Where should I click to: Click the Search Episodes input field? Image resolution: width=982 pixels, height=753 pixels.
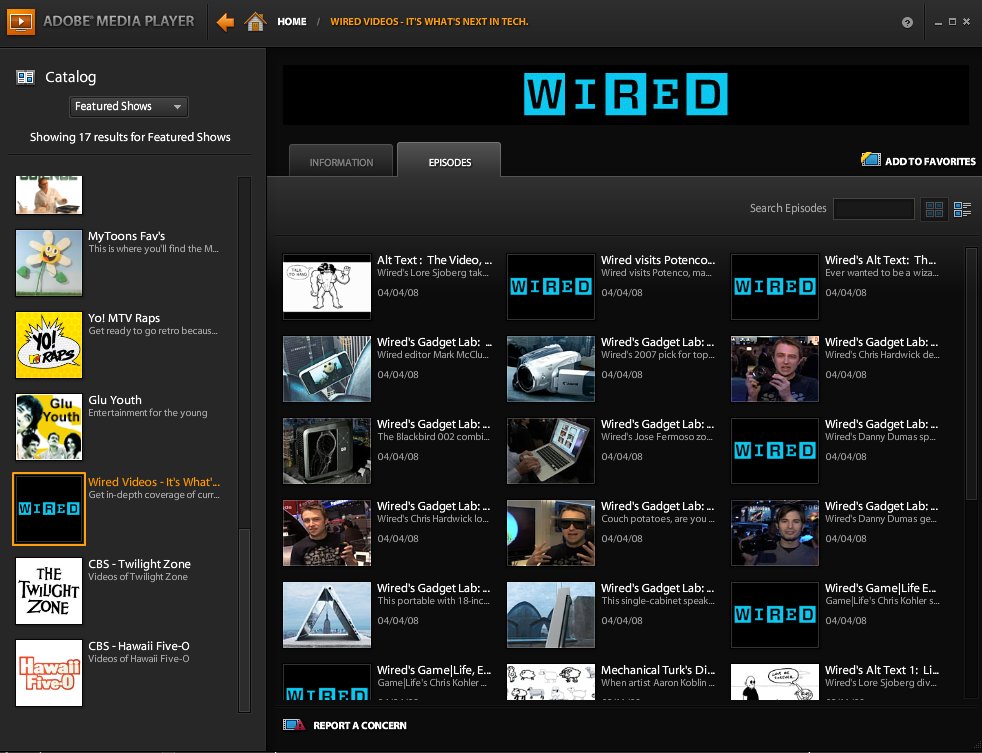coord(873,208)
